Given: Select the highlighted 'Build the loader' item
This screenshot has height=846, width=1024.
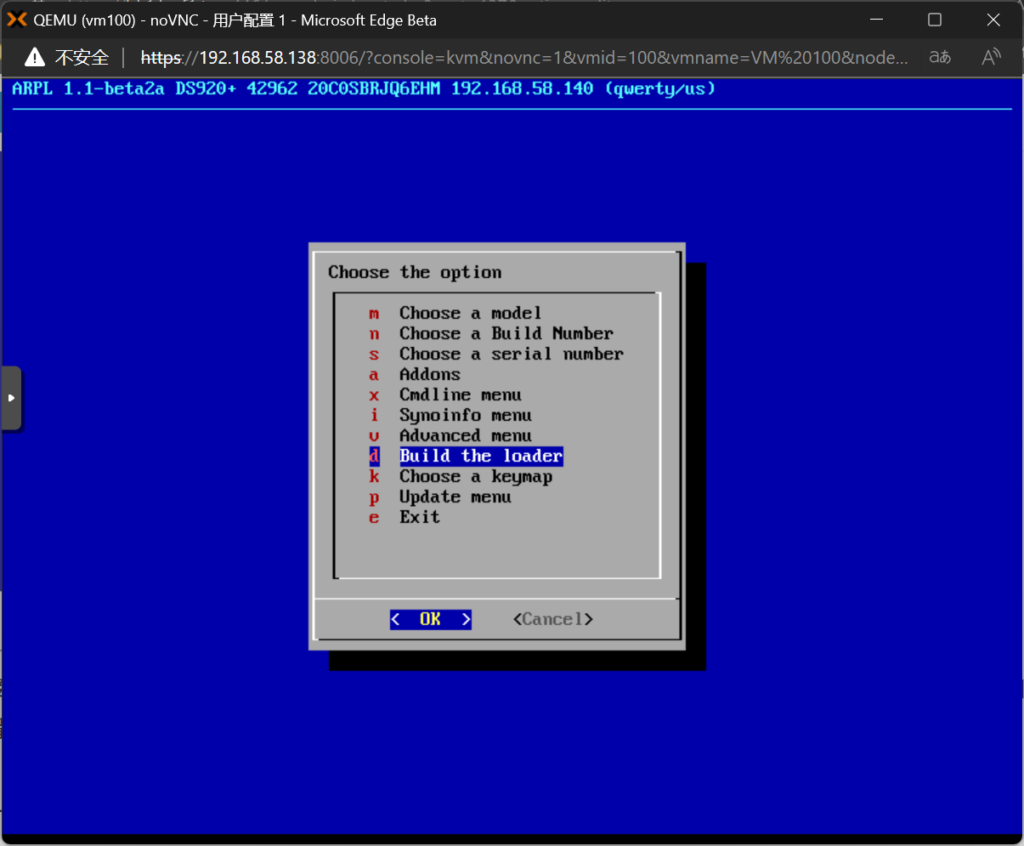Looking at the screenshot, I should (x=481, y=456).
